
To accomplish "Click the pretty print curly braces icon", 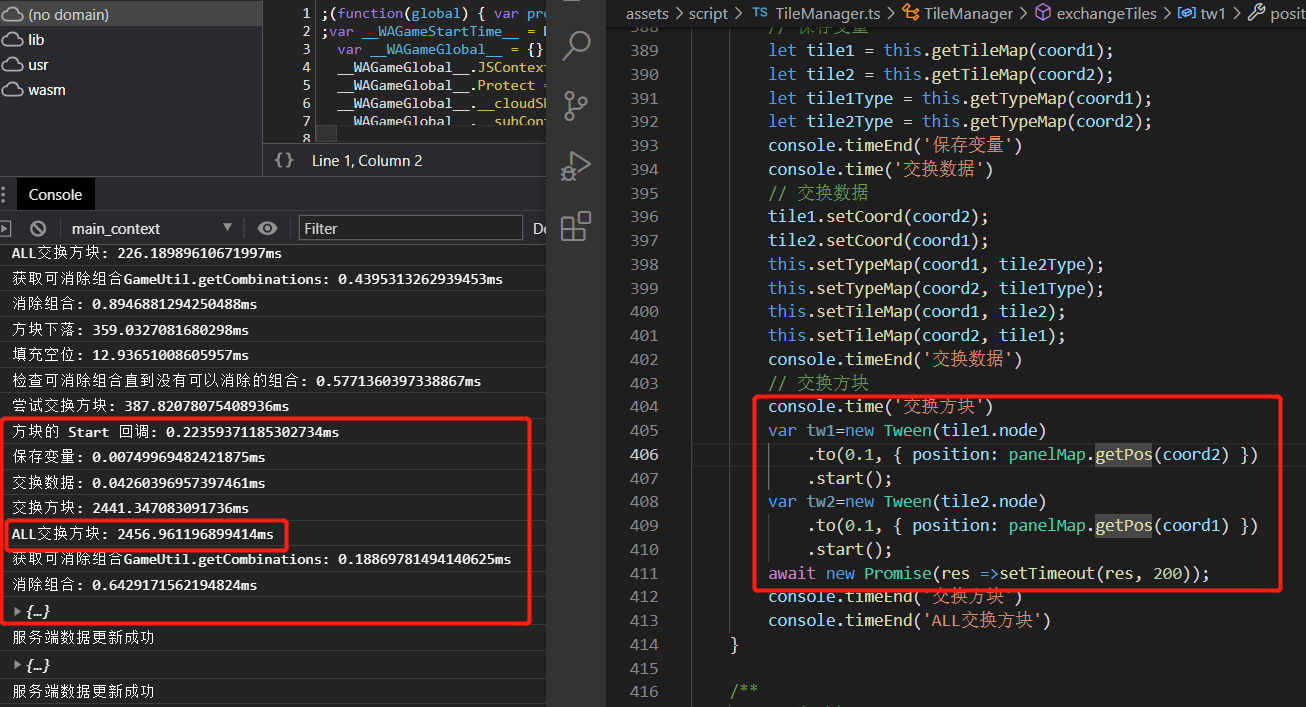I will (x=284, y=160).
